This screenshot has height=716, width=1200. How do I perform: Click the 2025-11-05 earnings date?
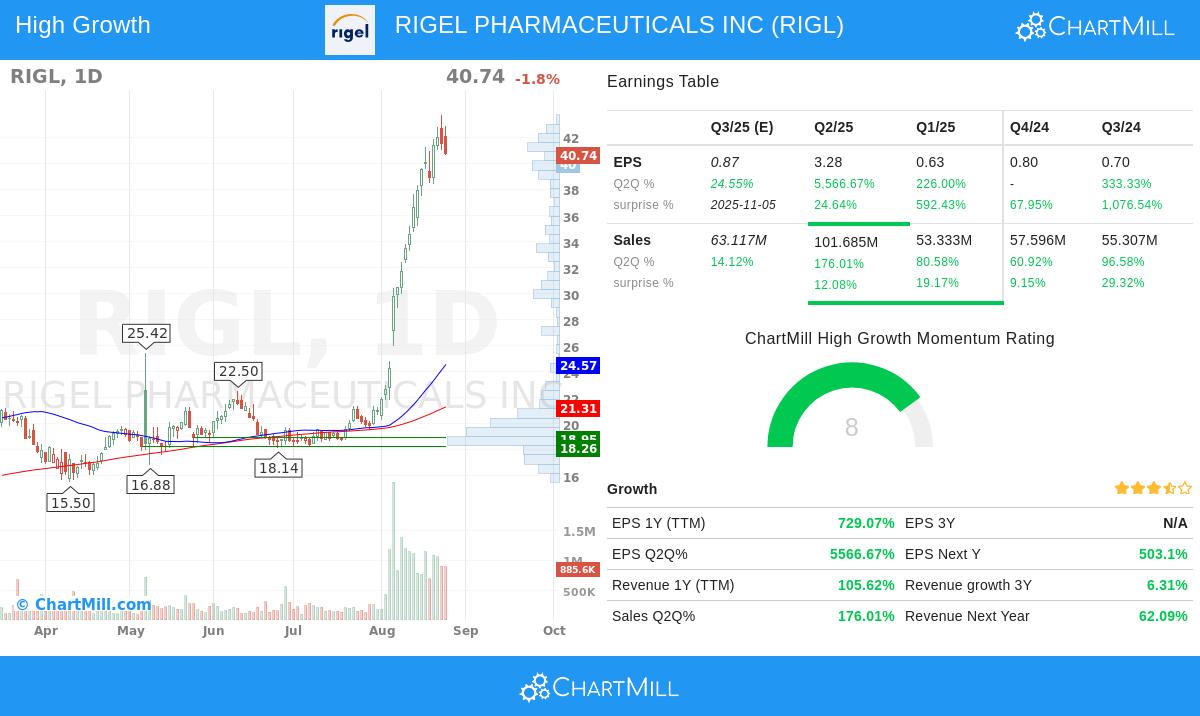(x=743, y=205)
